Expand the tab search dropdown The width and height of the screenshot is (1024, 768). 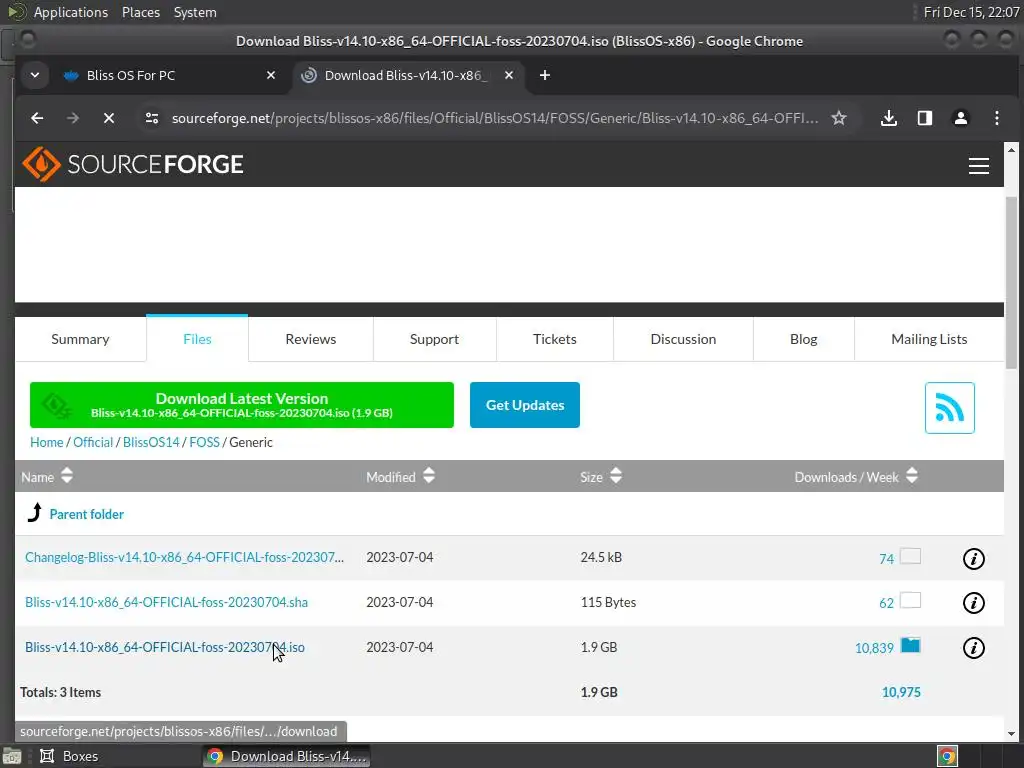click(x=35, y=75)
